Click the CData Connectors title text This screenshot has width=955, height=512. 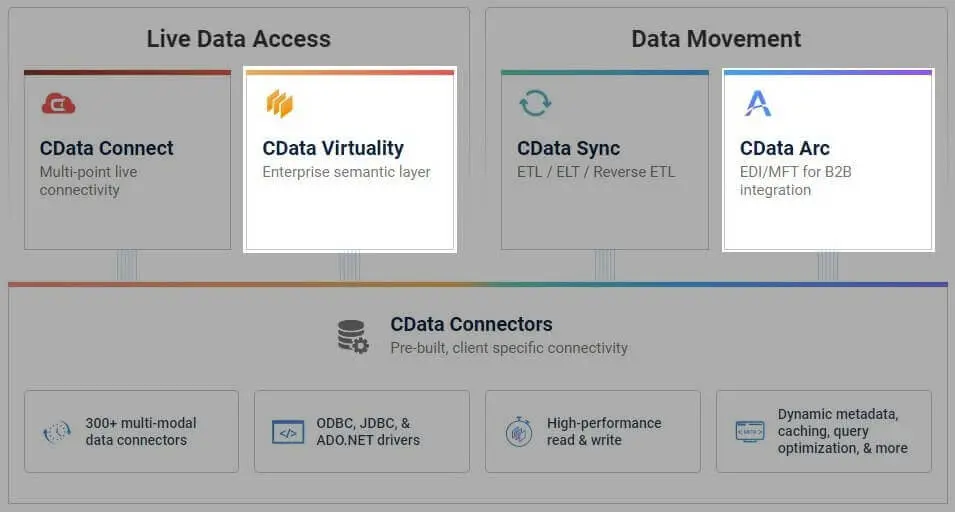point(471,324)
